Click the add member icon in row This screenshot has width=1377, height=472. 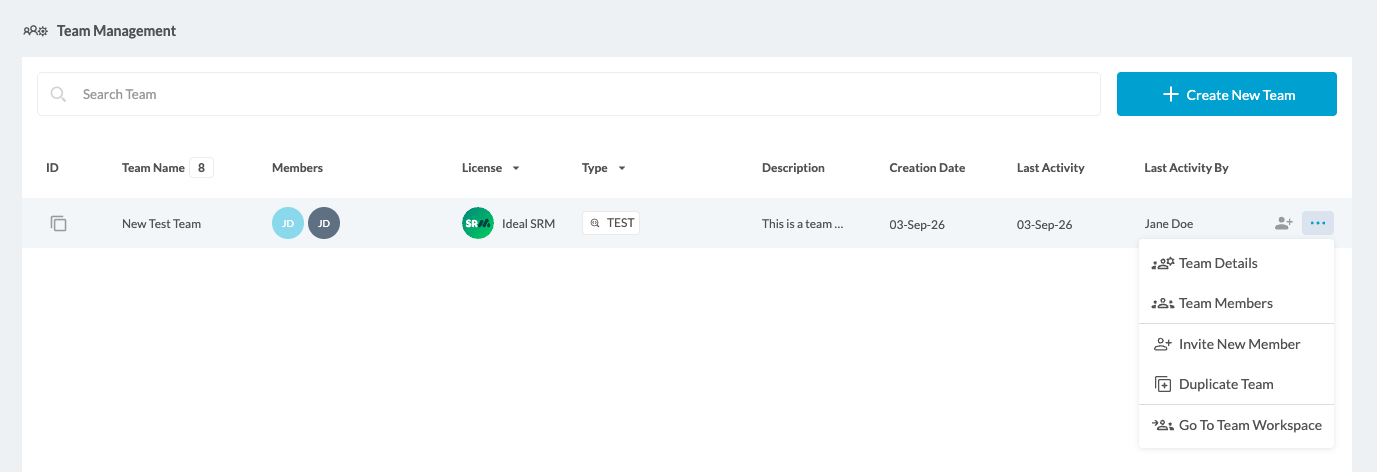pos(1284,224)
